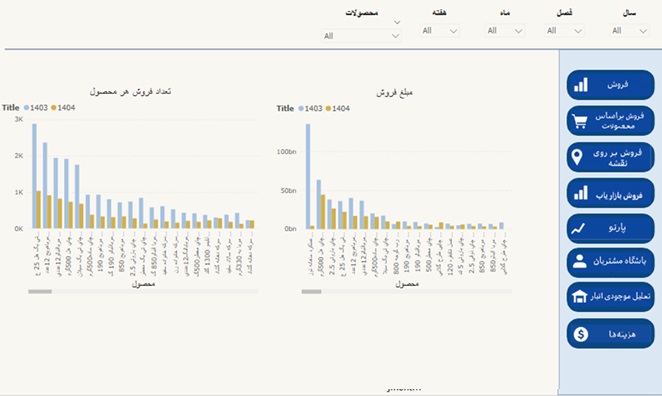Click the person icon for باشگاه مشتریان

point(580,261)
